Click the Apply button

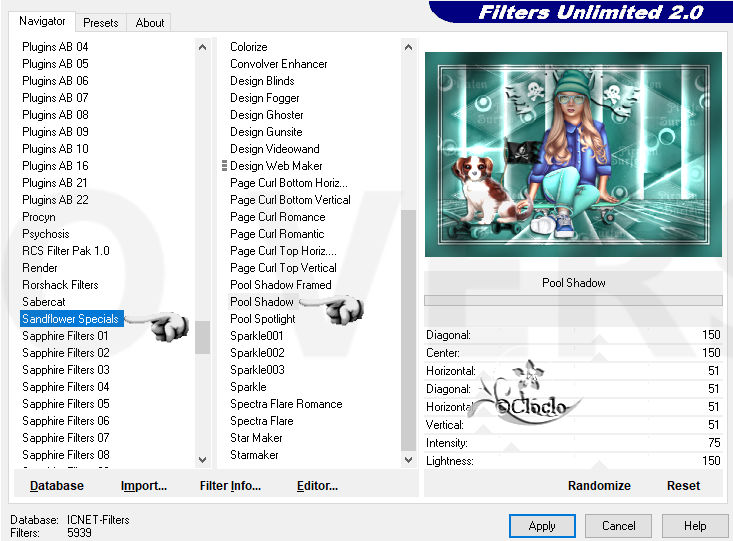coord(542,526)
